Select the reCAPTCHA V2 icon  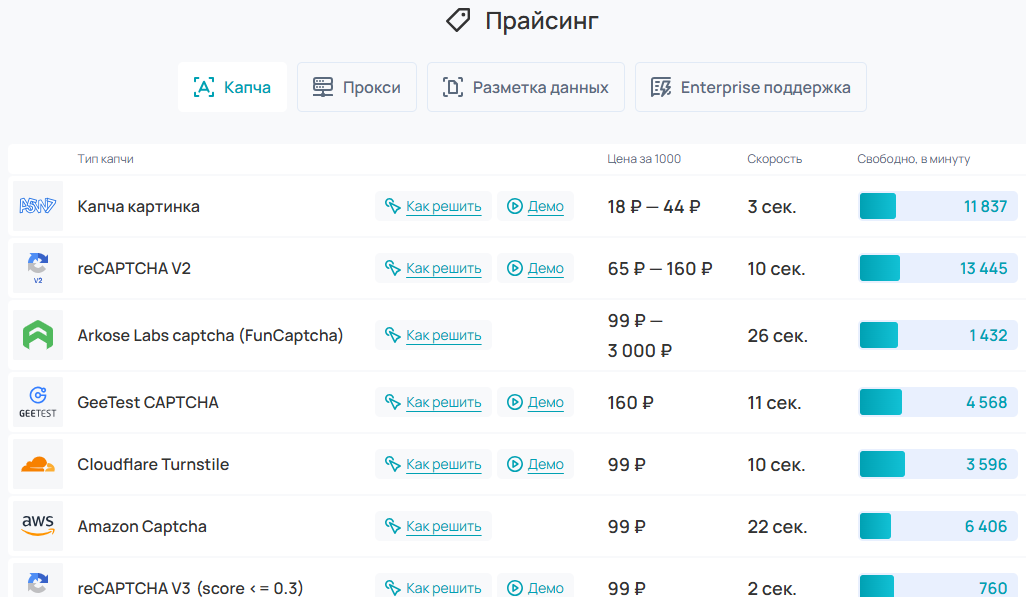coord(37,268)
